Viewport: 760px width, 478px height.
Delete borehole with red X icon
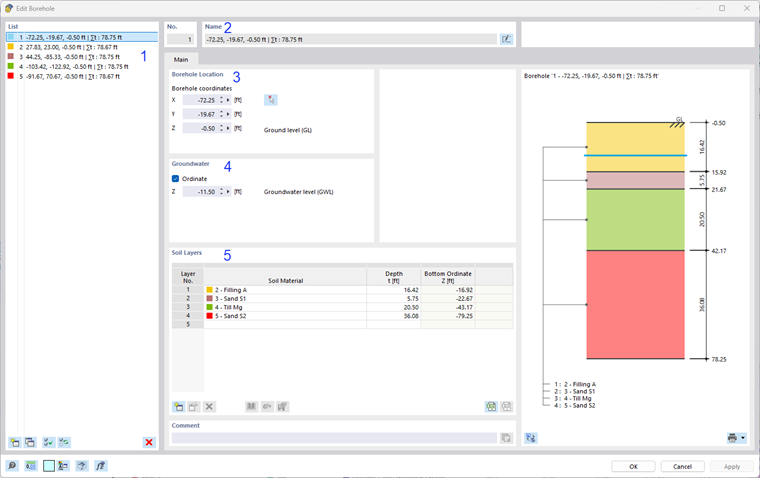(x=149, y=442)
